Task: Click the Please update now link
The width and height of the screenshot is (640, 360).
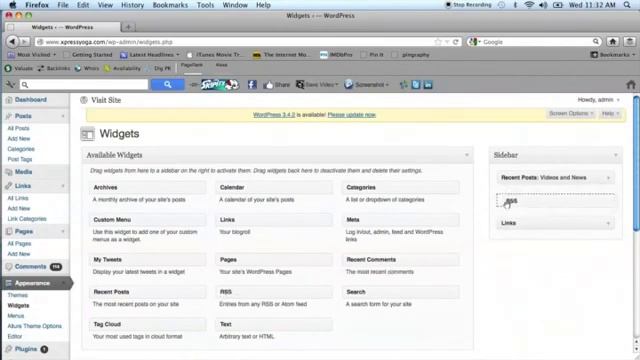Action: tap(351, 115)
